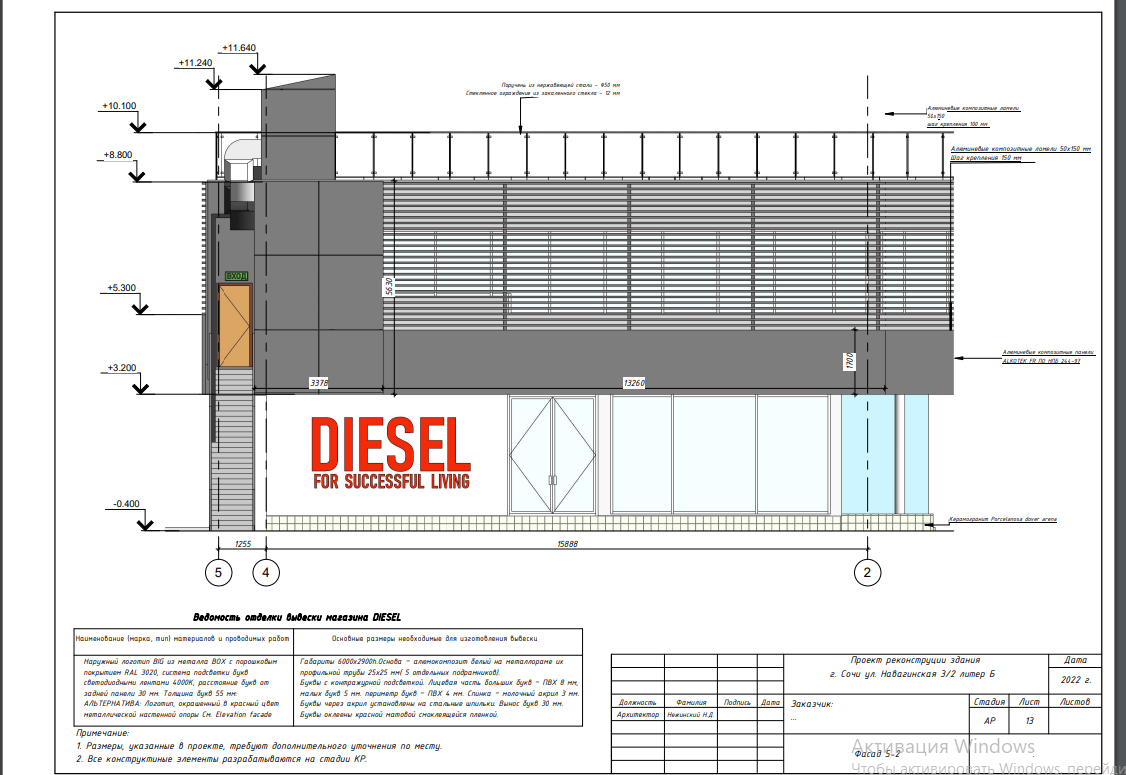
Task: Select the vertical 1700 dimension
Action: (850, 361)
